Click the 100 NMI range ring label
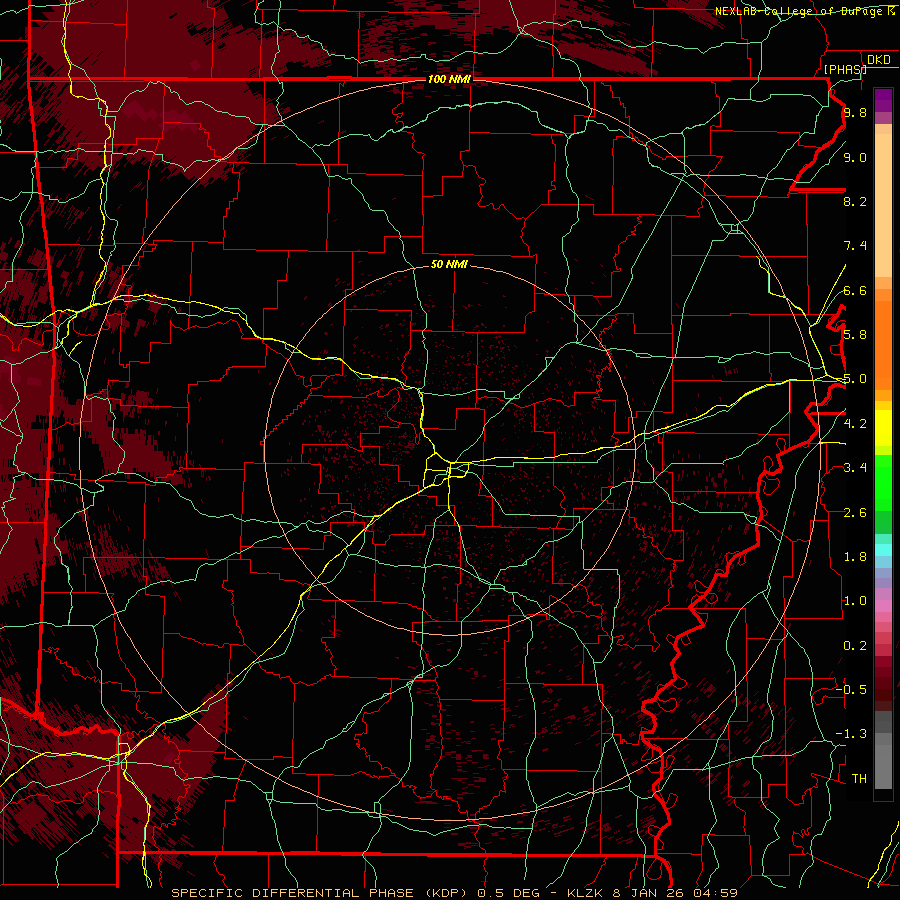The height and width of the screenshot is (900, 900). 449,79
